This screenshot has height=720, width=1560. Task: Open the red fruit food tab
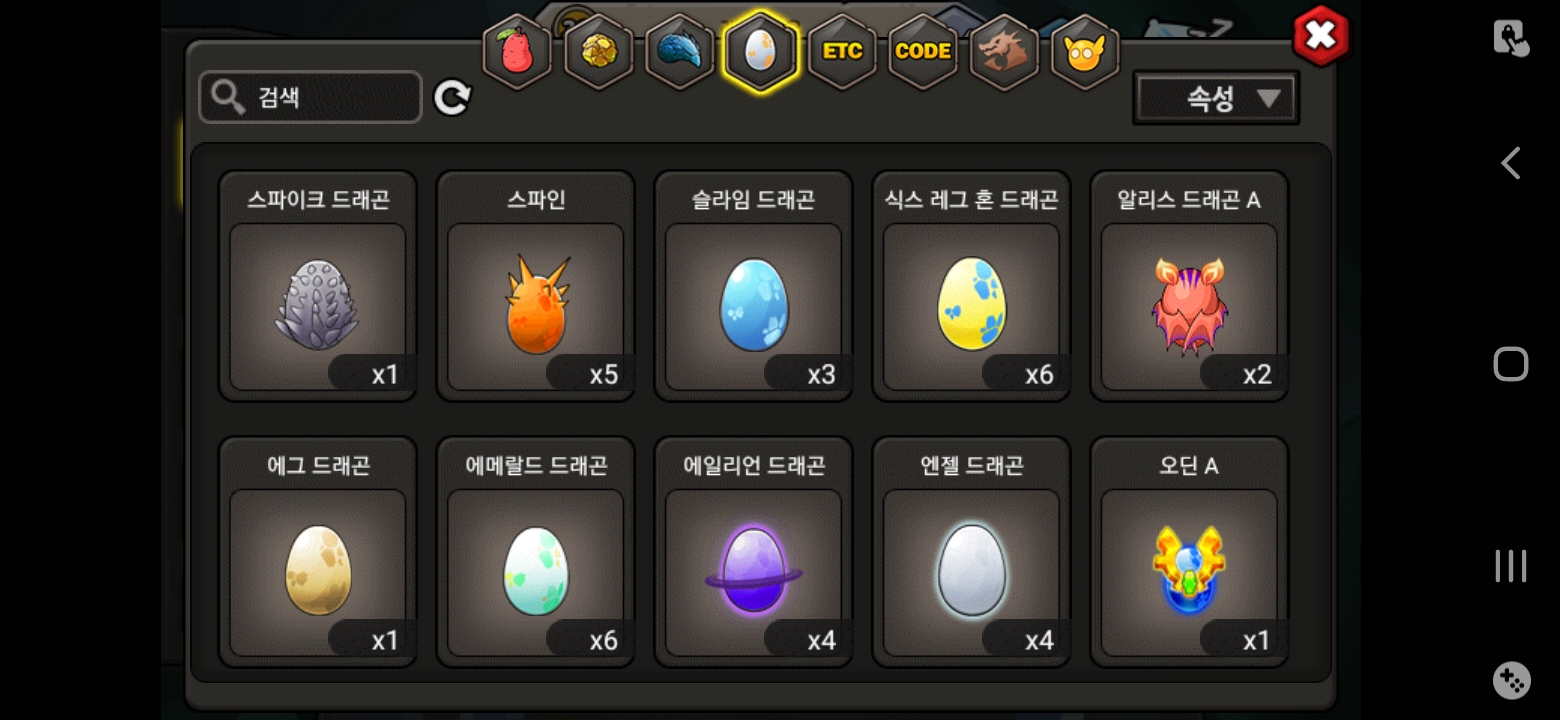pyautogui.click(x=517, y=51)
